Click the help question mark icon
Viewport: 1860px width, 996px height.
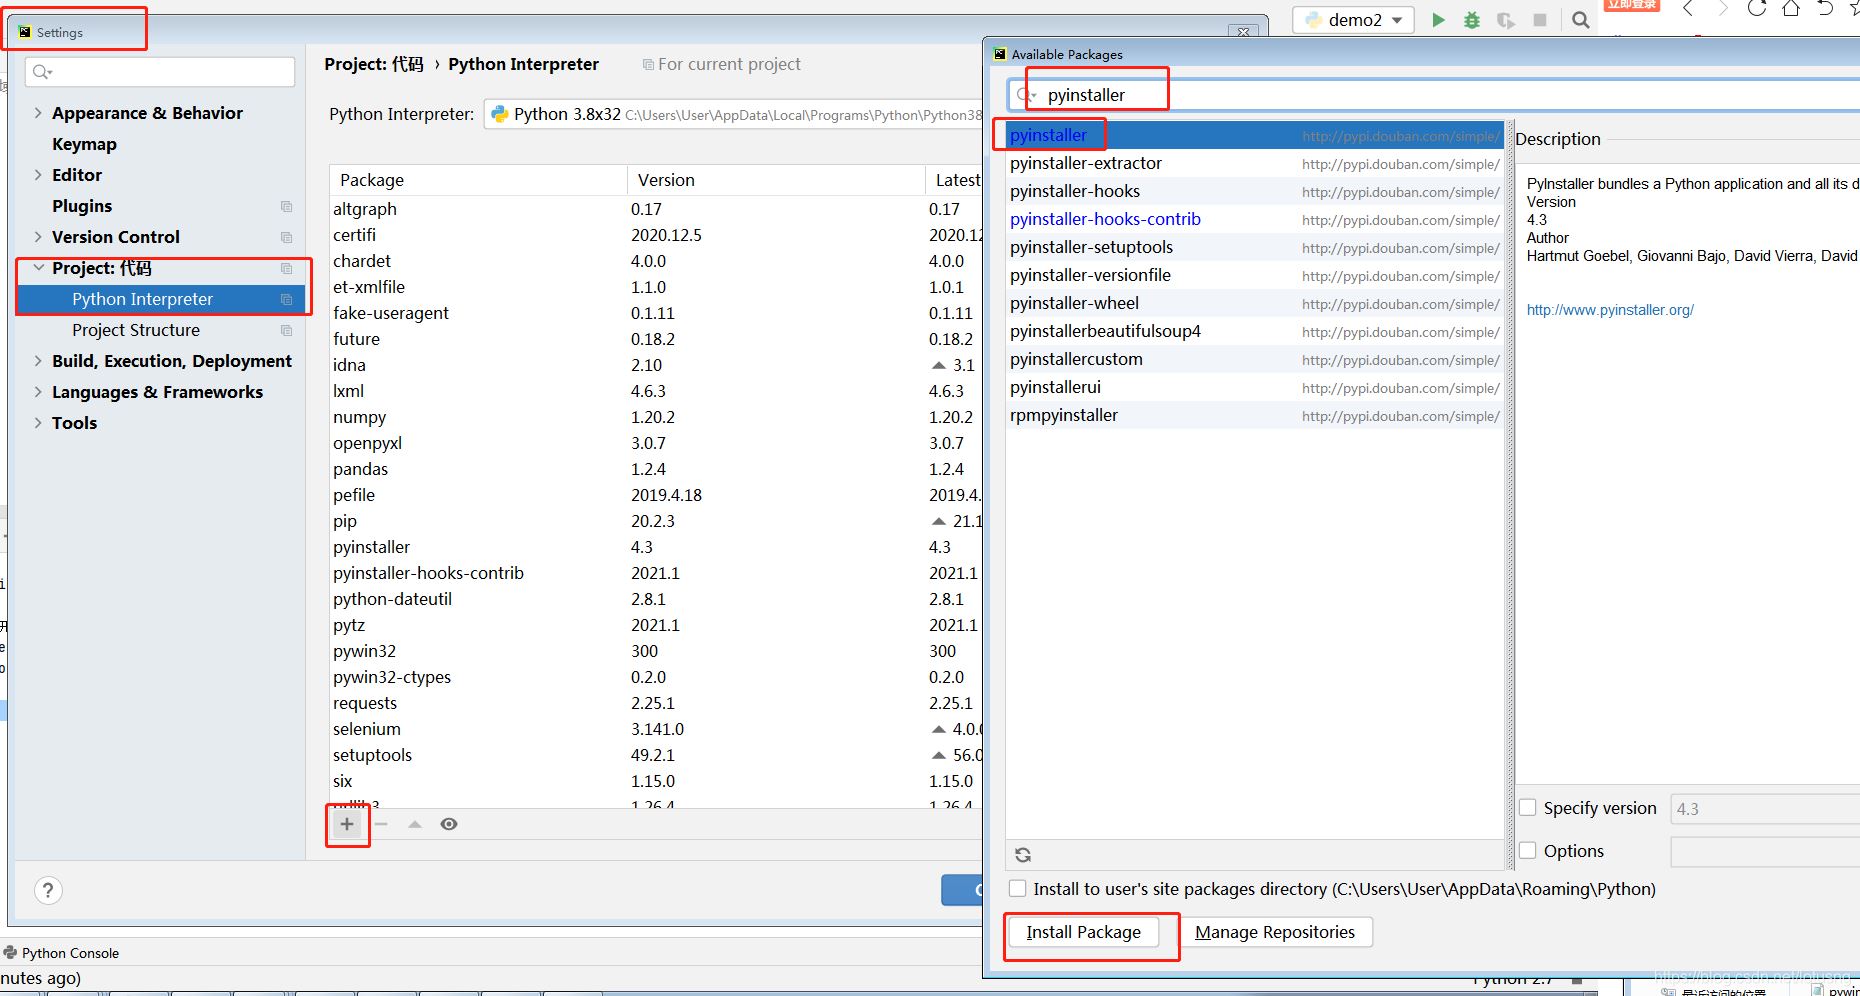tap(48, 890)
